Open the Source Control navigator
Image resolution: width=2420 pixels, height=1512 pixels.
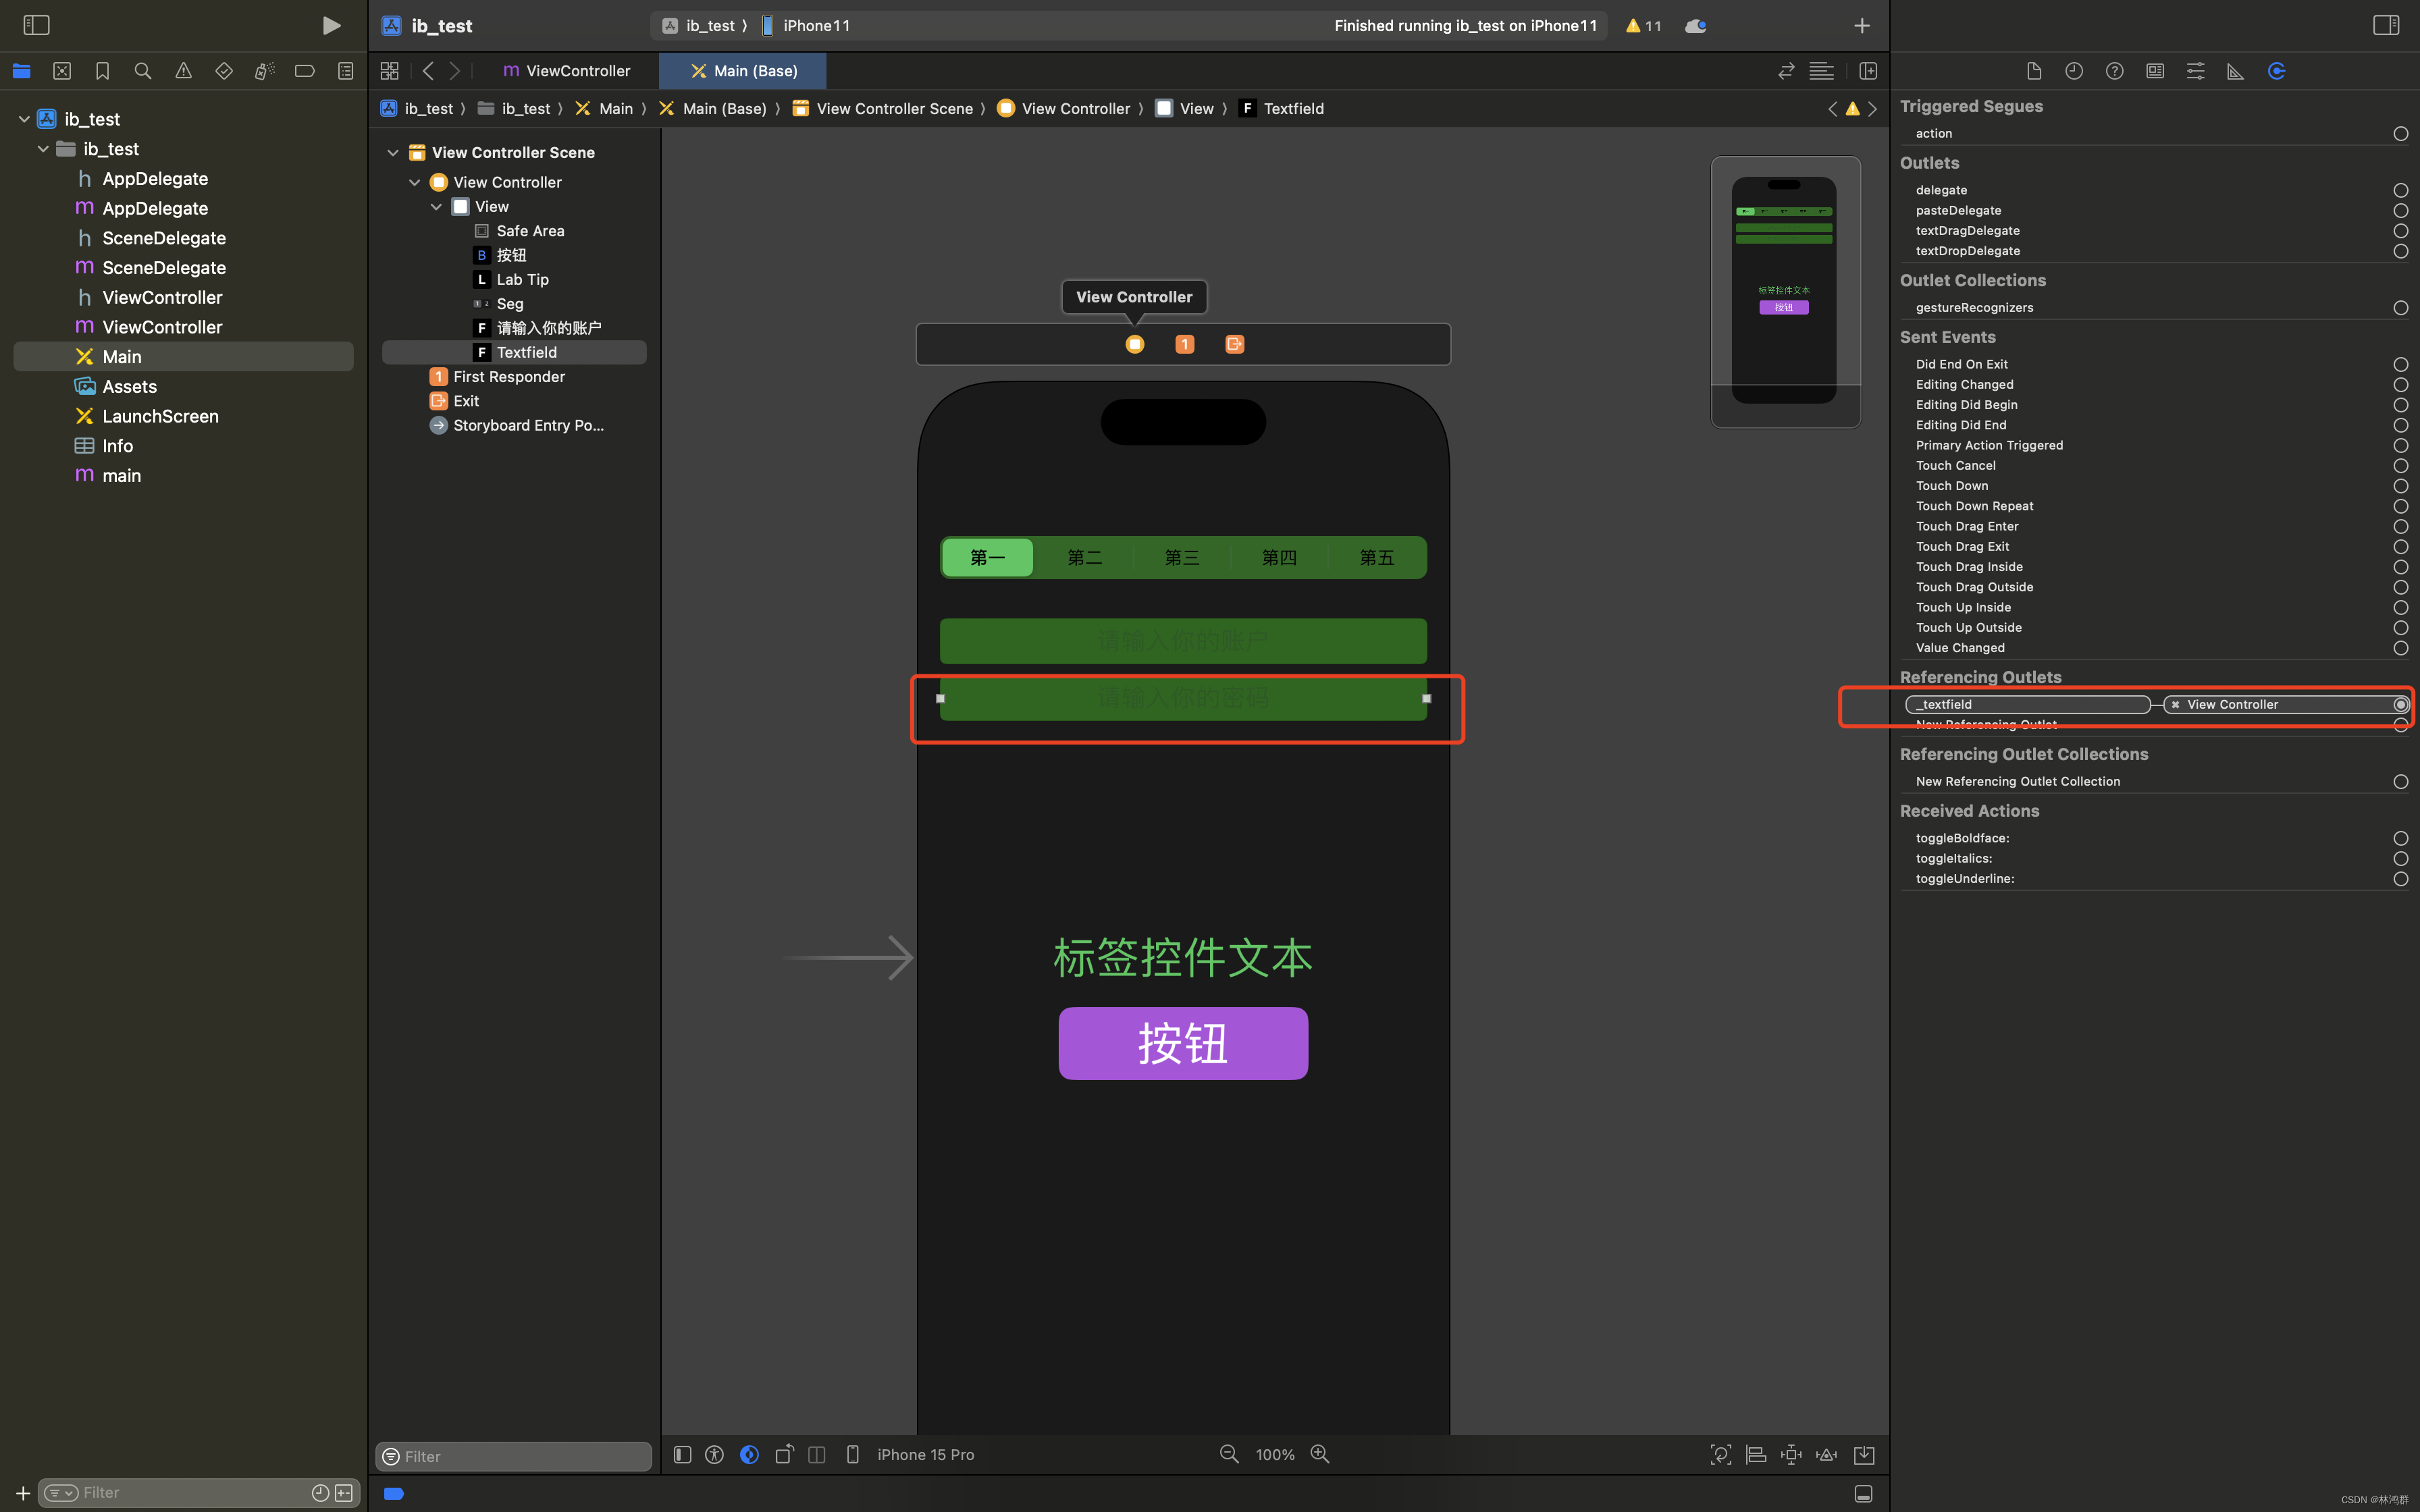tap(62, 71)
